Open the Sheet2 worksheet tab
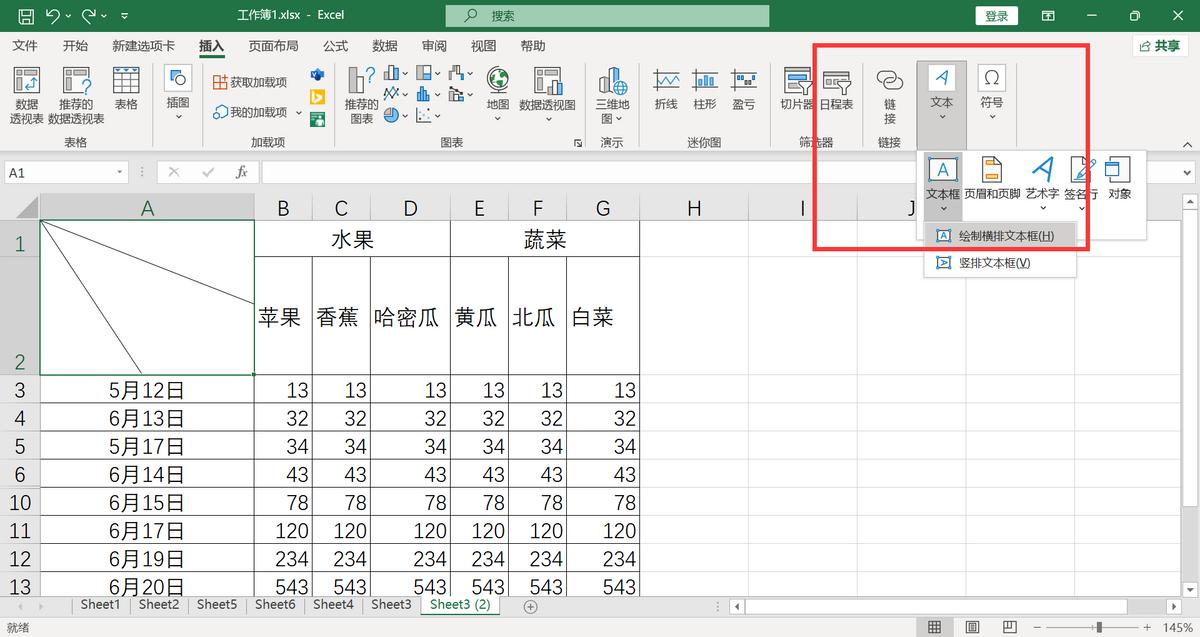The image size is (1200, 637). coord(158,604)
